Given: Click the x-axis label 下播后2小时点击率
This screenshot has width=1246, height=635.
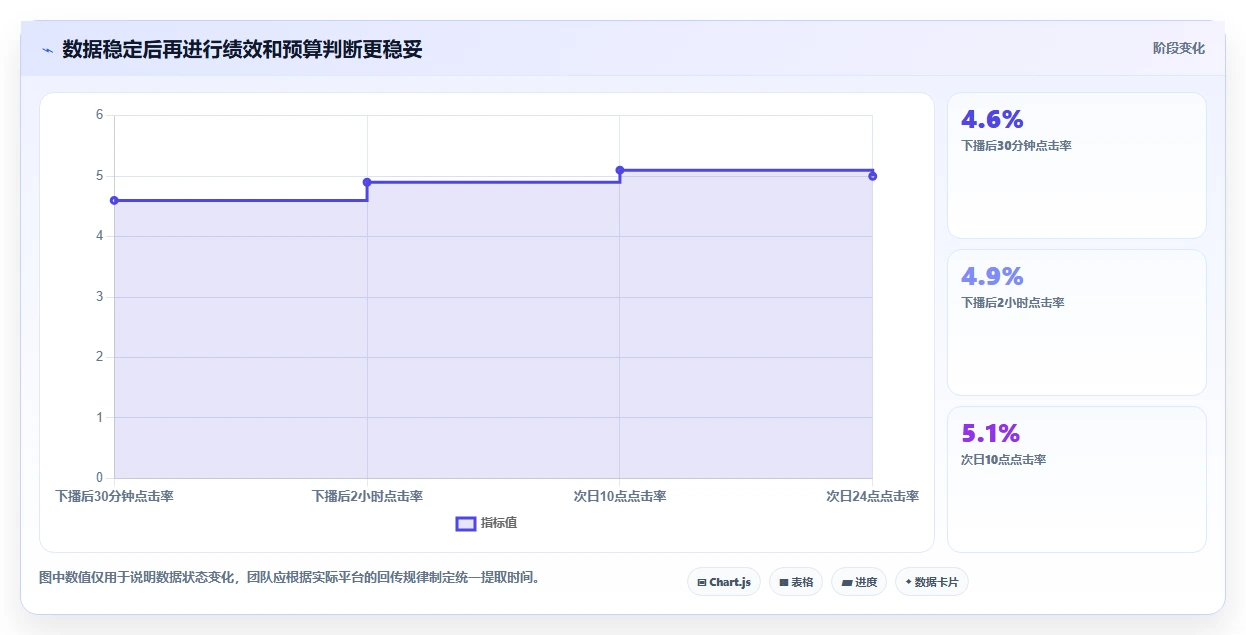Looking at the screenshot, I should pos(367,496).
